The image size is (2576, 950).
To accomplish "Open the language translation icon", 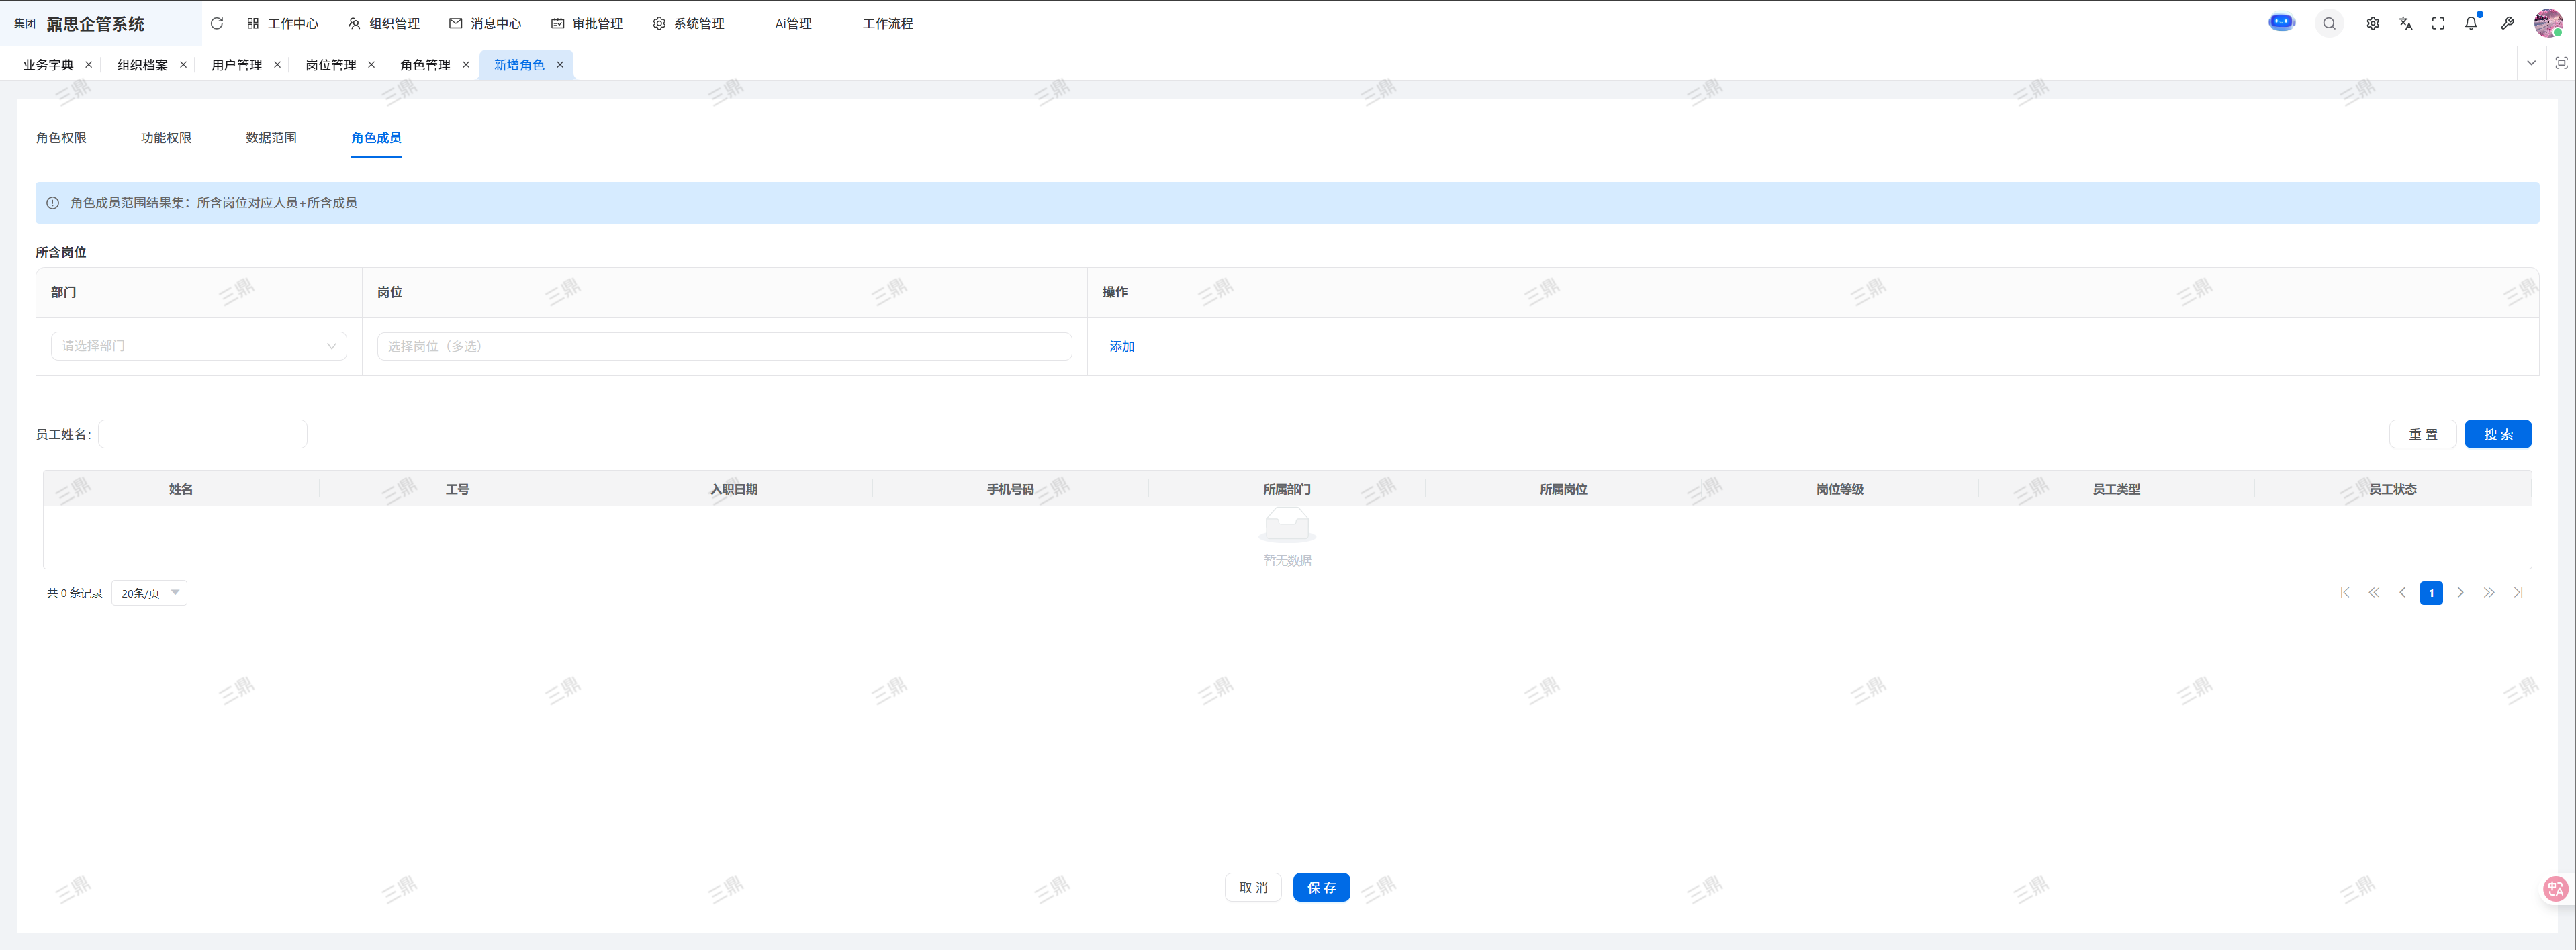I will tap(2405, 24).
